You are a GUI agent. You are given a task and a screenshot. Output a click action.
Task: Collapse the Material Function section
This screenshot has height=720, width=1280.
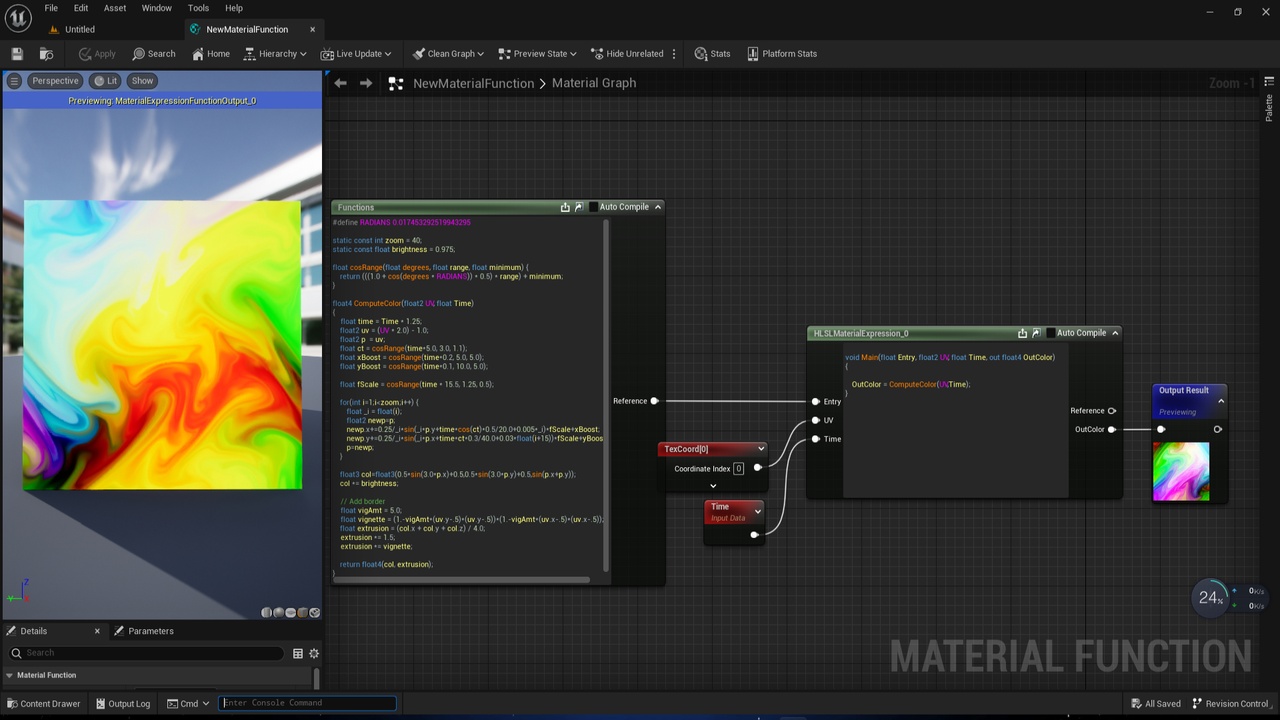[x=10, y=675]
